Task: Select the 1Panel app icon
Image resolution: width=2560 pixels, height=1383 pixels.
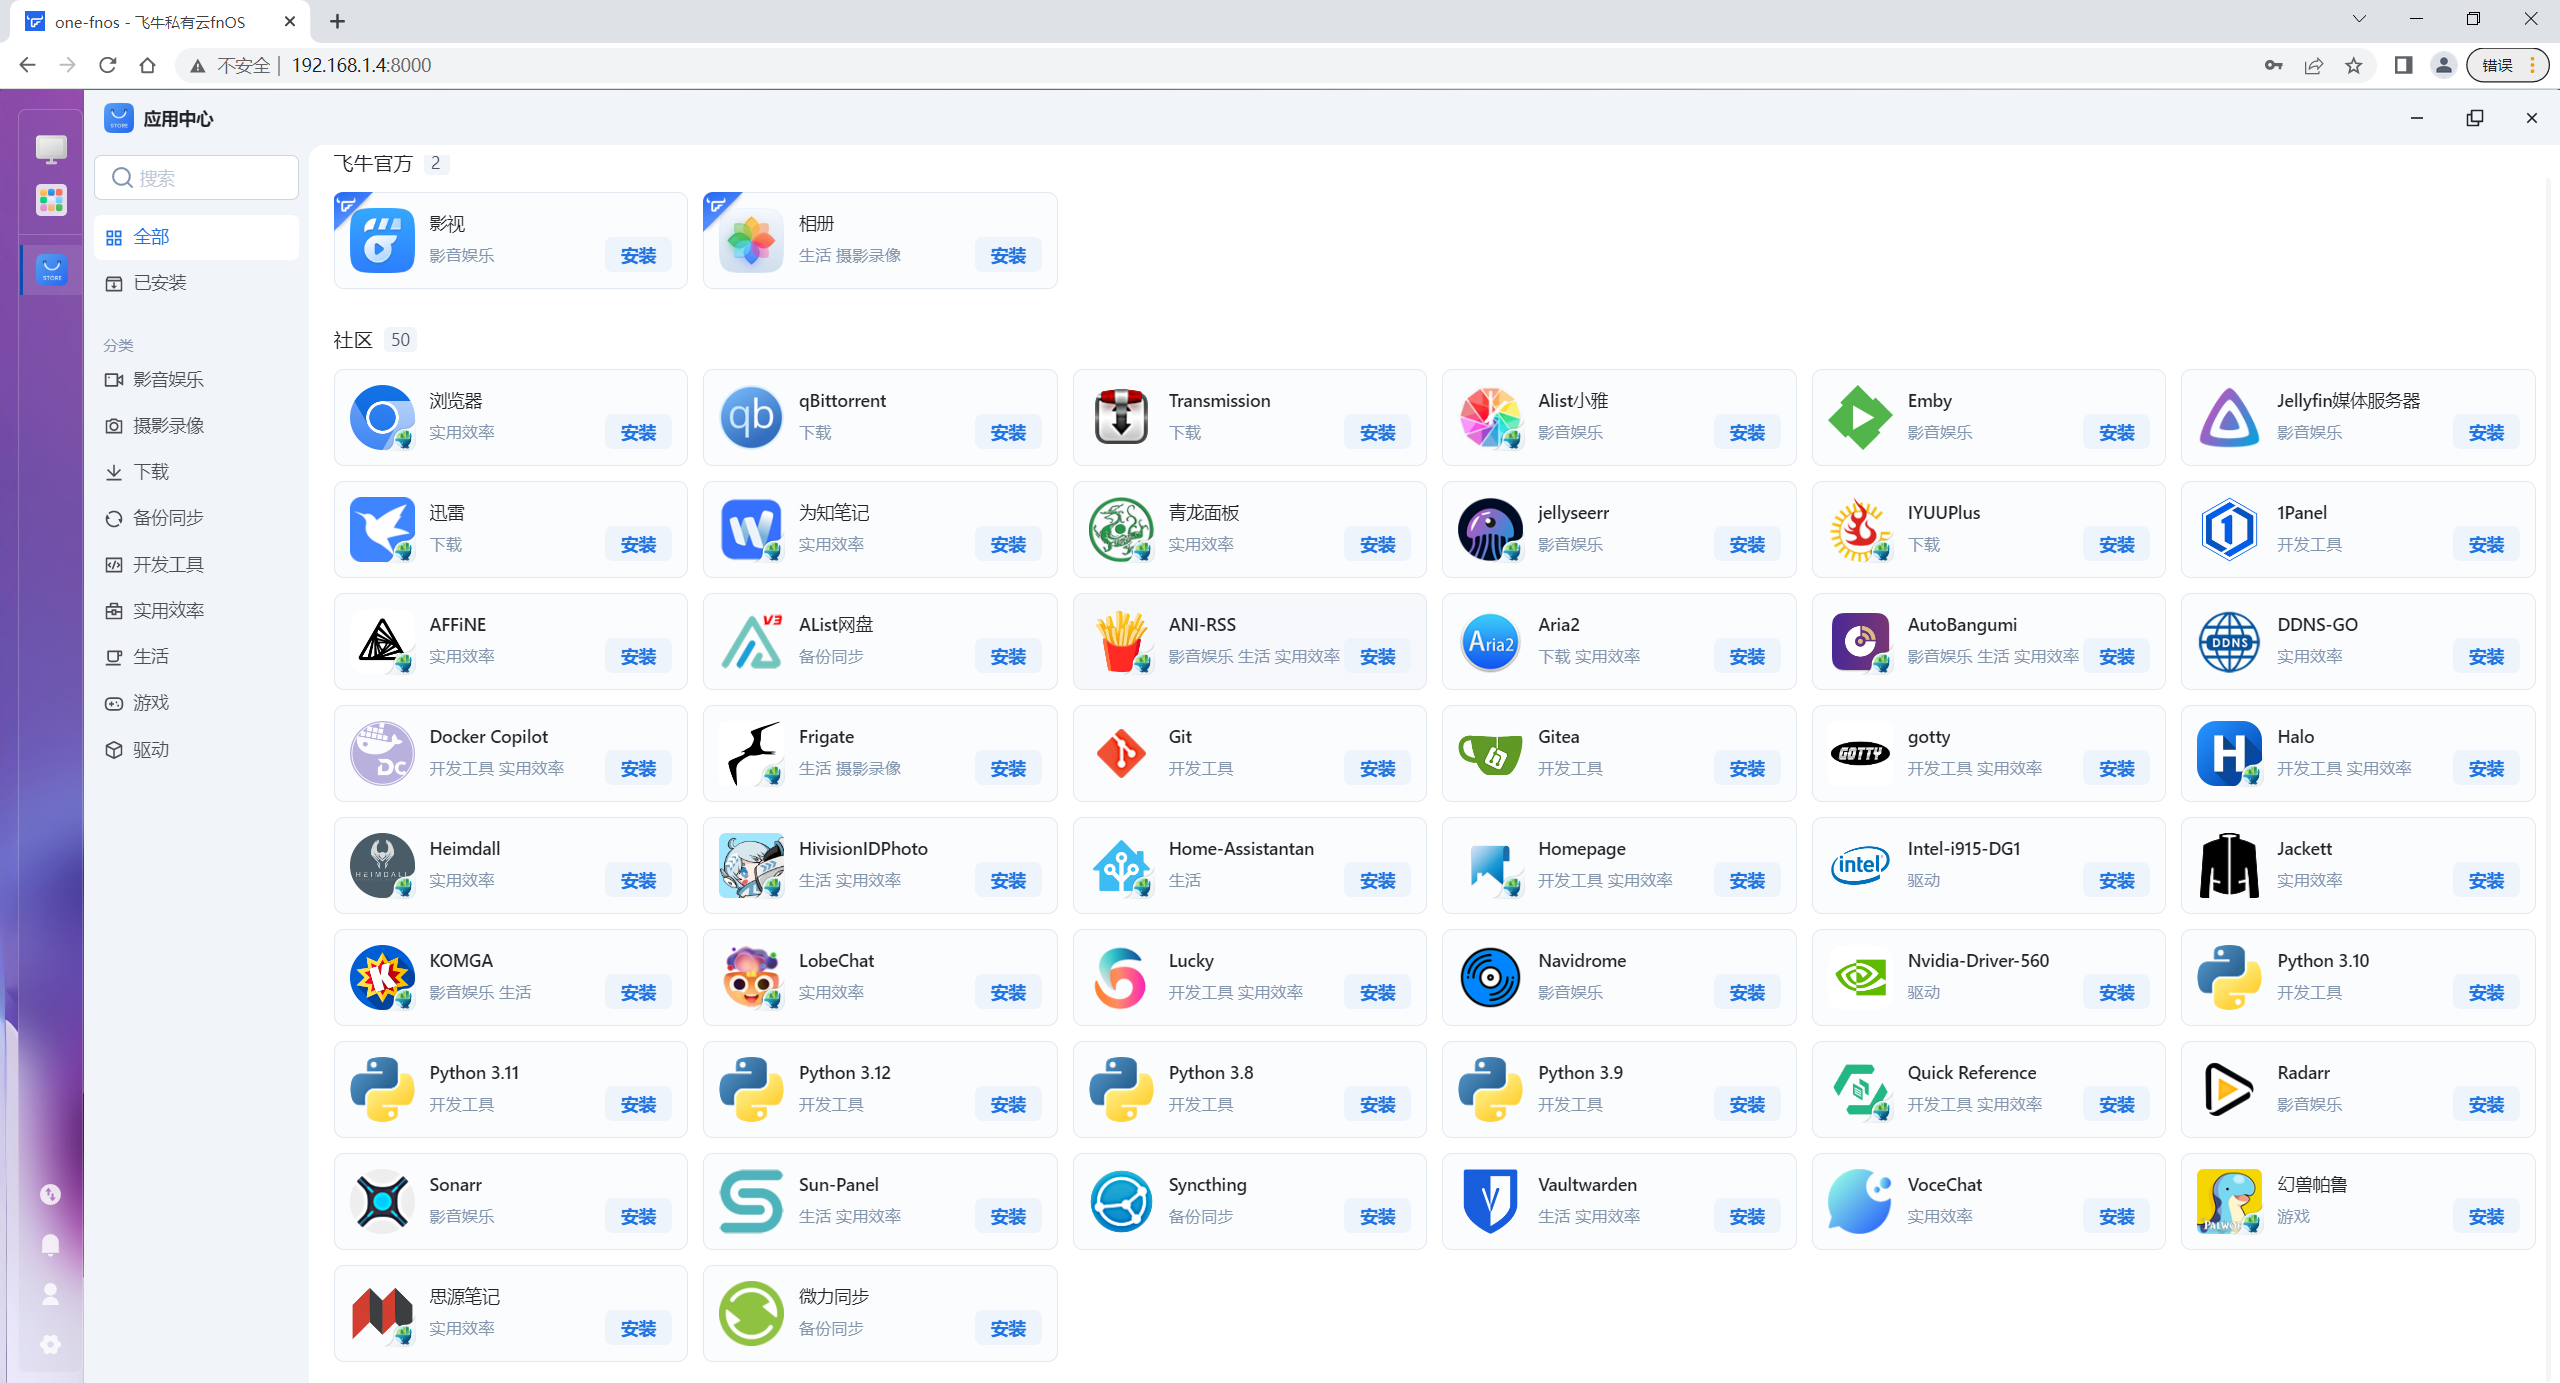Action: pyautogui.click(x=2229, y=529)
